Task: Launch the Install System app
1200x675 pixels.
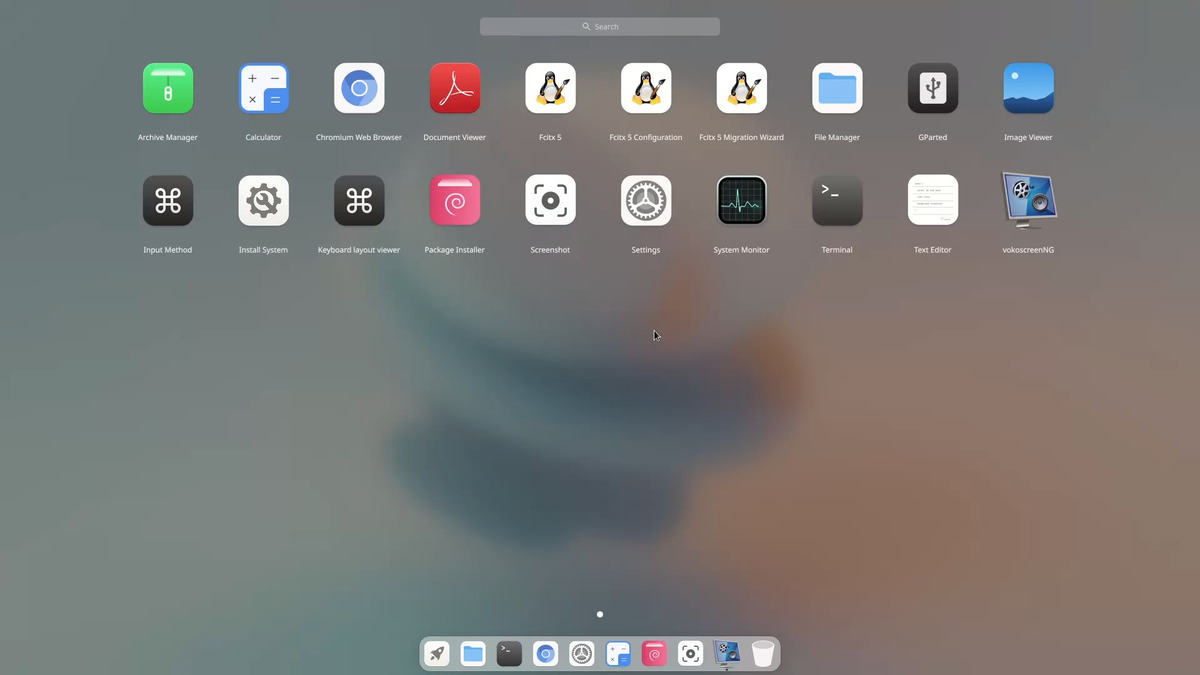Action: click(264, 200)
